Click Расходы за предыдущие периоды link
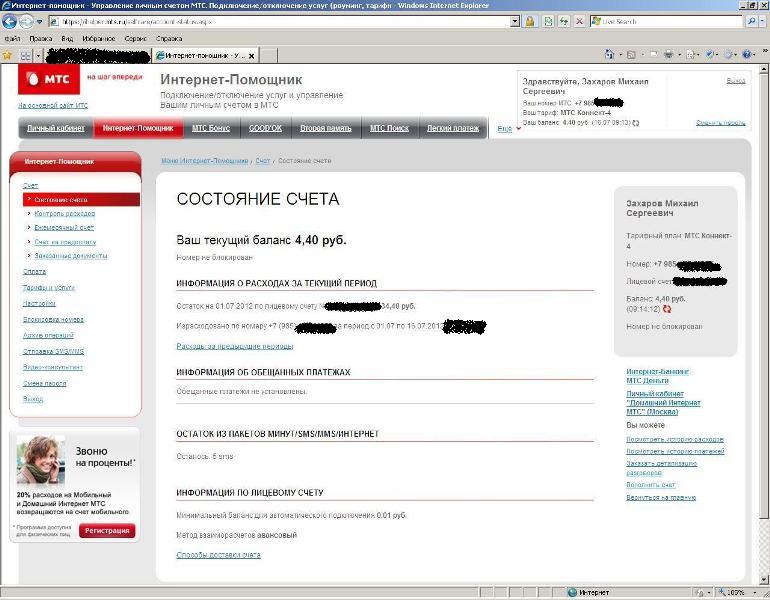770x600 pixels. 235,346
